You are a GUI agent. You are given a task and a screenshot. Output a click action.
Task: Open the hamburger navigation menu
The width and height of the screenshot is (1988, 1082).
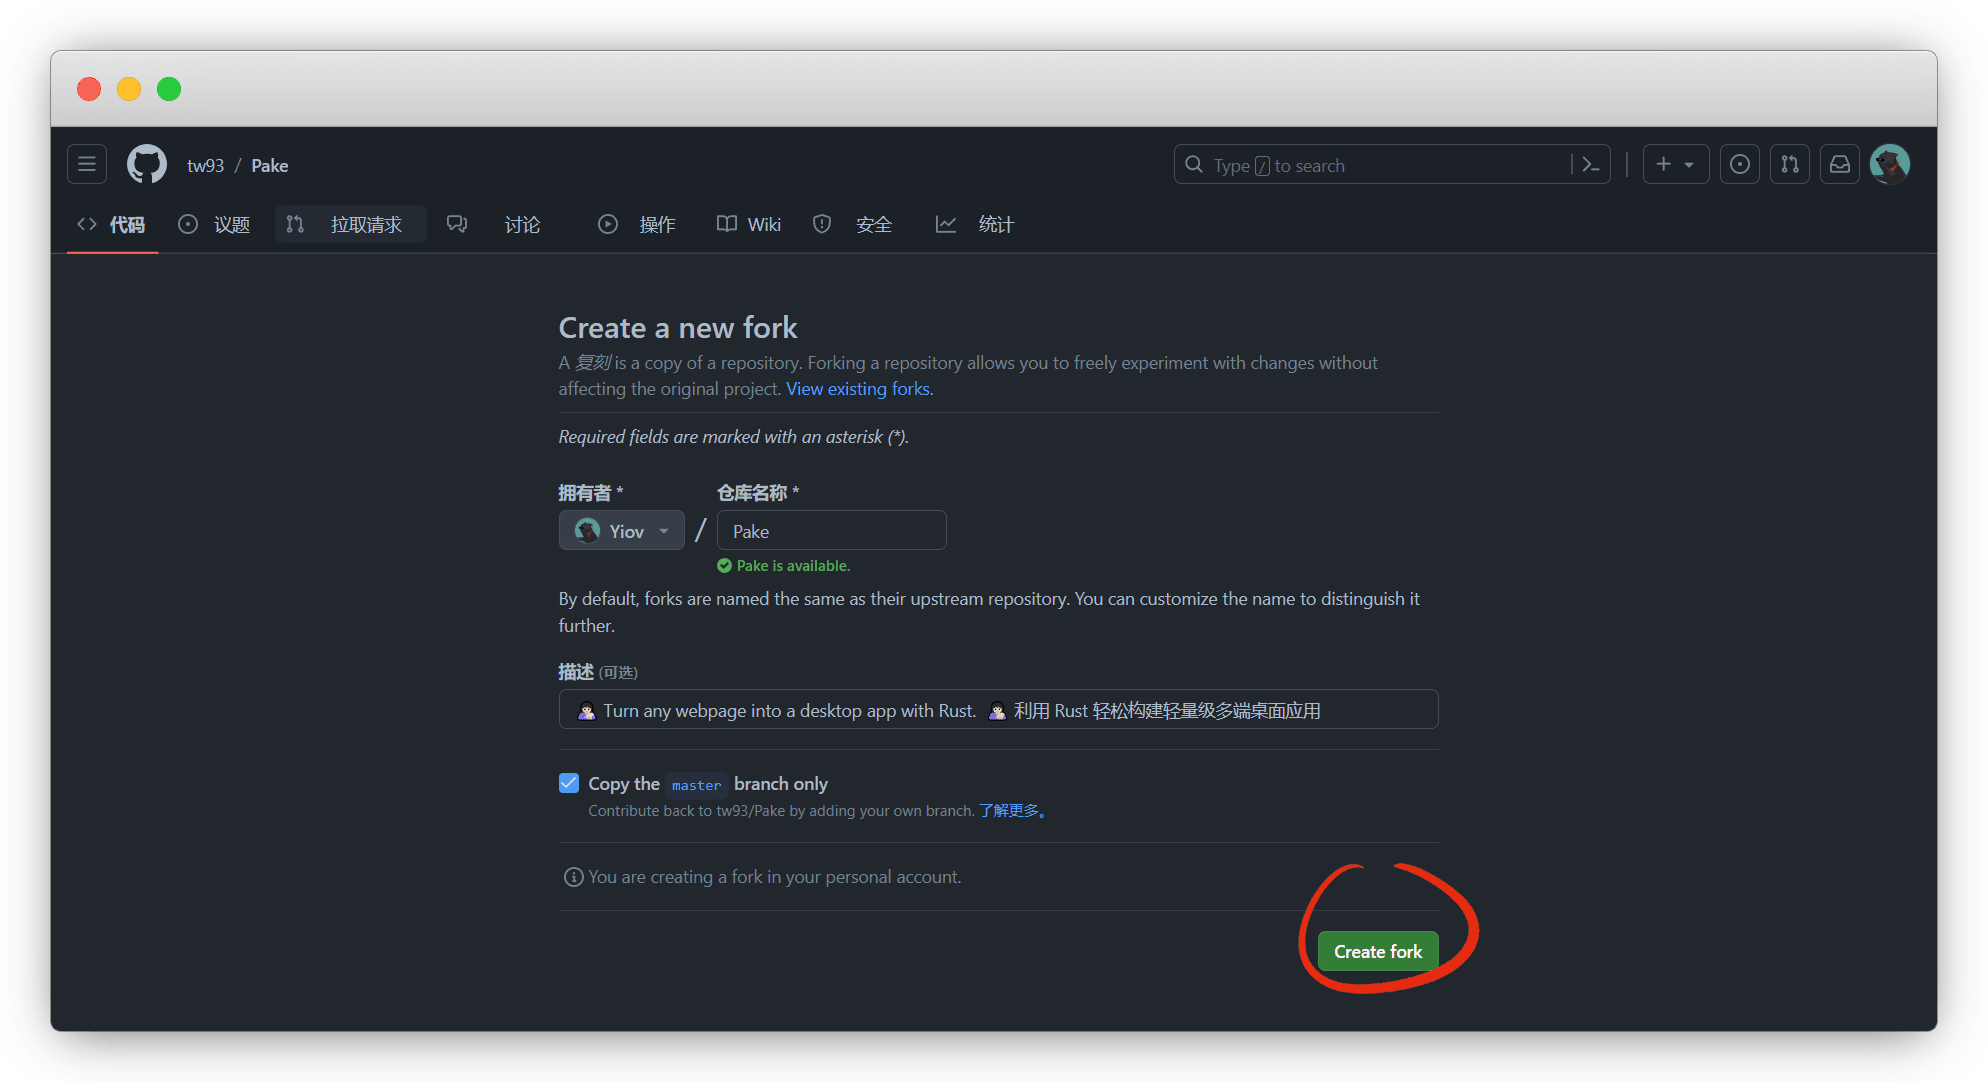pyautogui.click(x=87, y=164)
